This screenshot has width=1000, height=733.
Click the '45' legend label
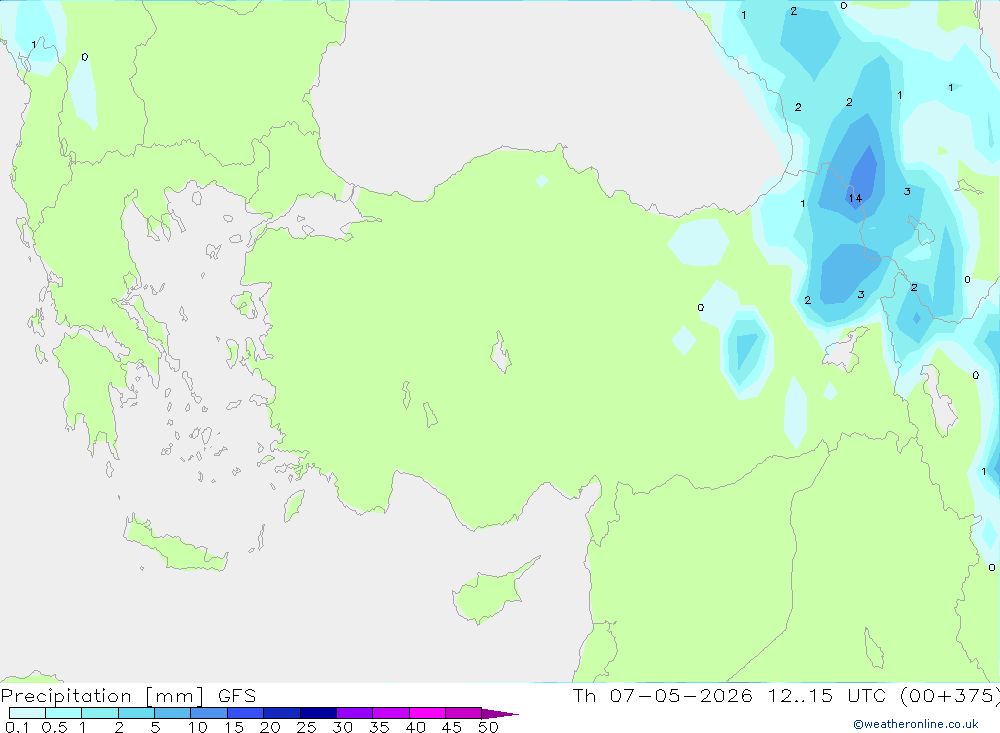452,727
